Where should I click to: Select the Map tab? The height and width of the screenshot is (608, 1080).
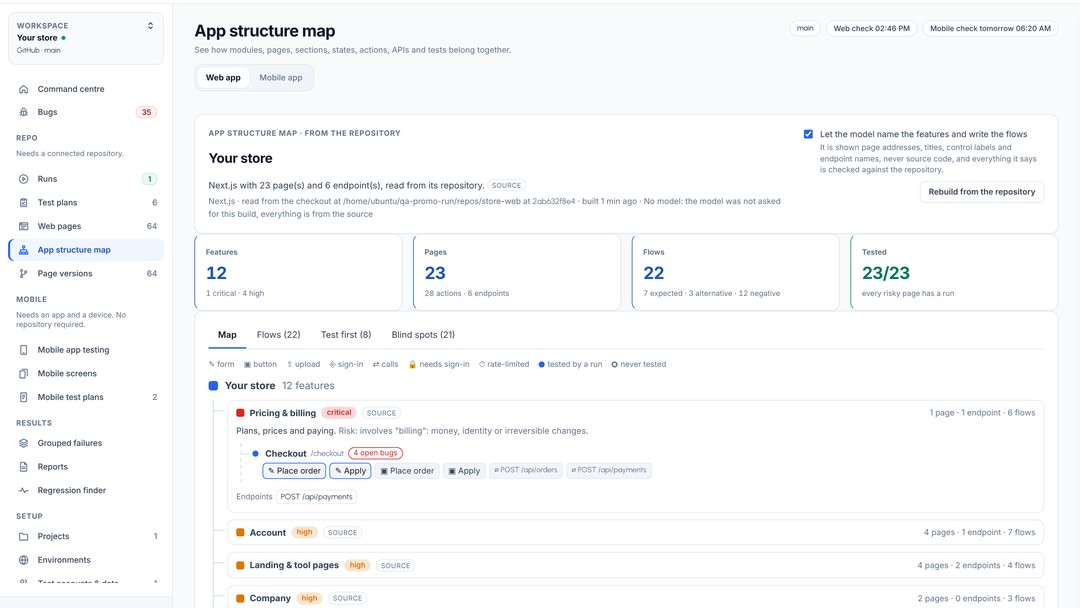click(x=227, y=335)
